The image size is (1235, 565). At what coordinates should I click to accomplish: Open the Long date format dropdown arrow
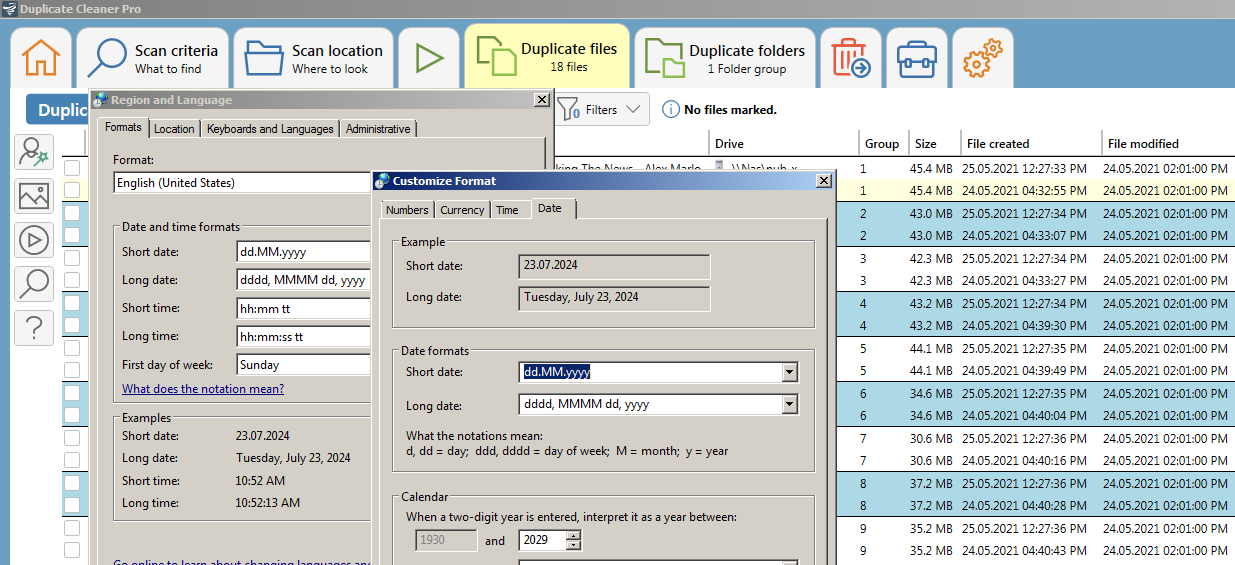click(790, 404)
